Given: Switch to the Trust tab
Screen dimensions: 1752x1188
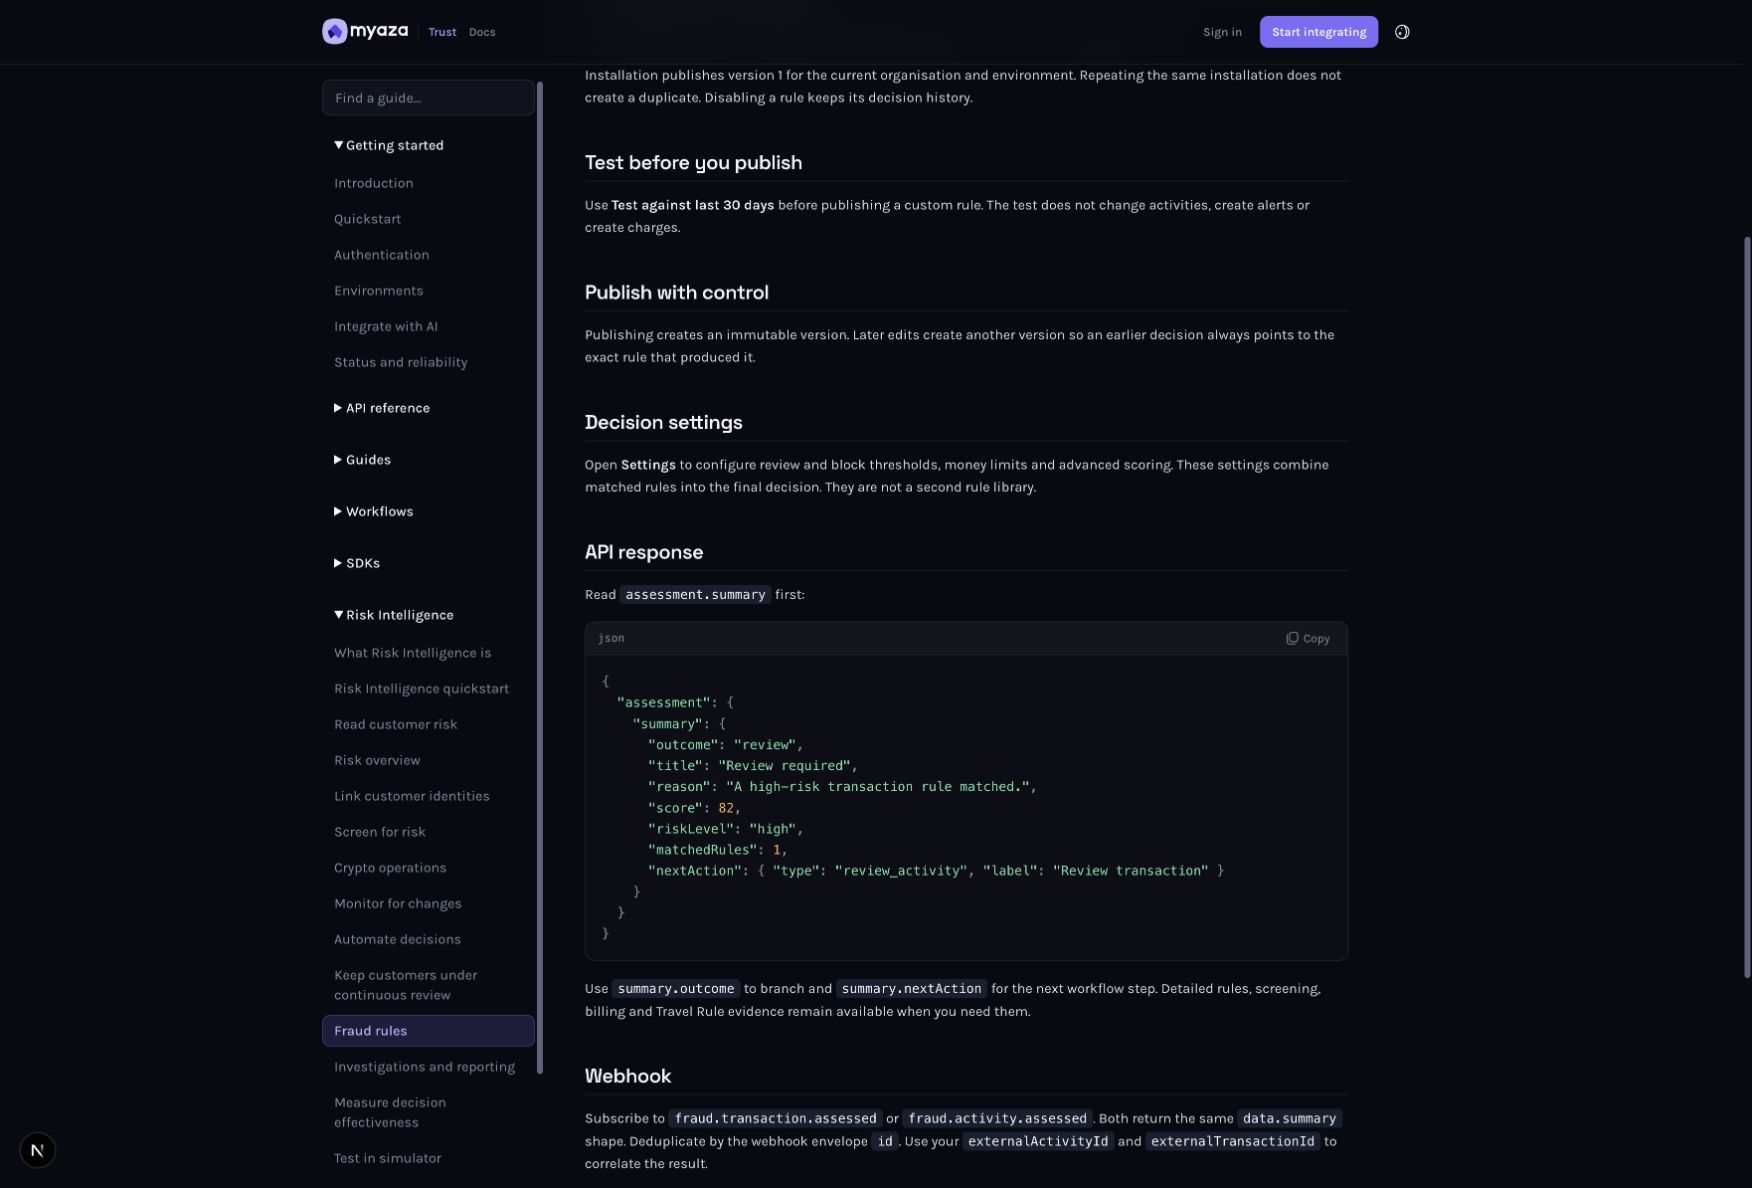Looking at the screenshot, I should [x=442, y=32].
